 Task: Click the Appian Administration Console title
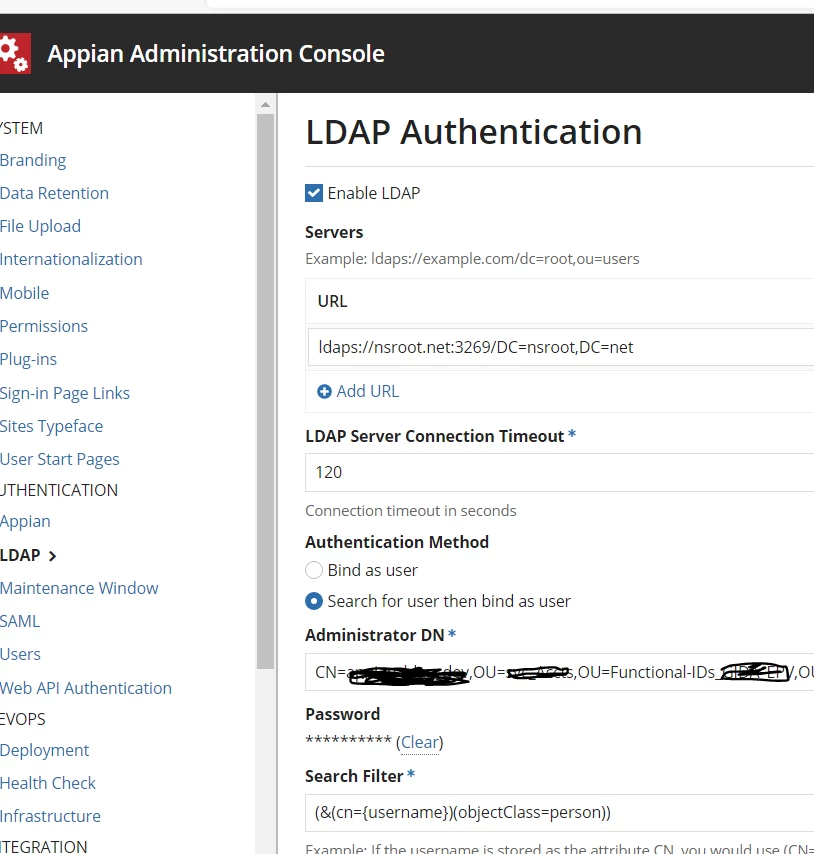(x=216, y=53)
